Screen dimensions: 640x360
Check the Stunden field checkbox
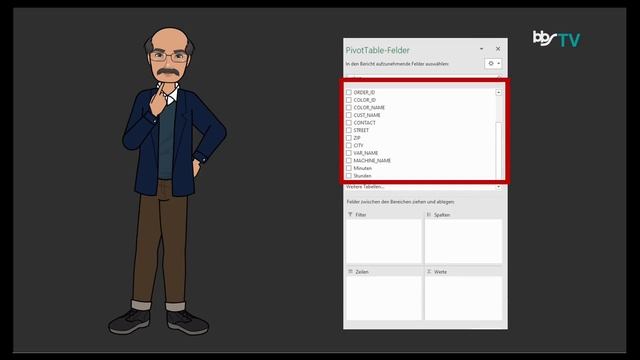(x=349, y=176)
